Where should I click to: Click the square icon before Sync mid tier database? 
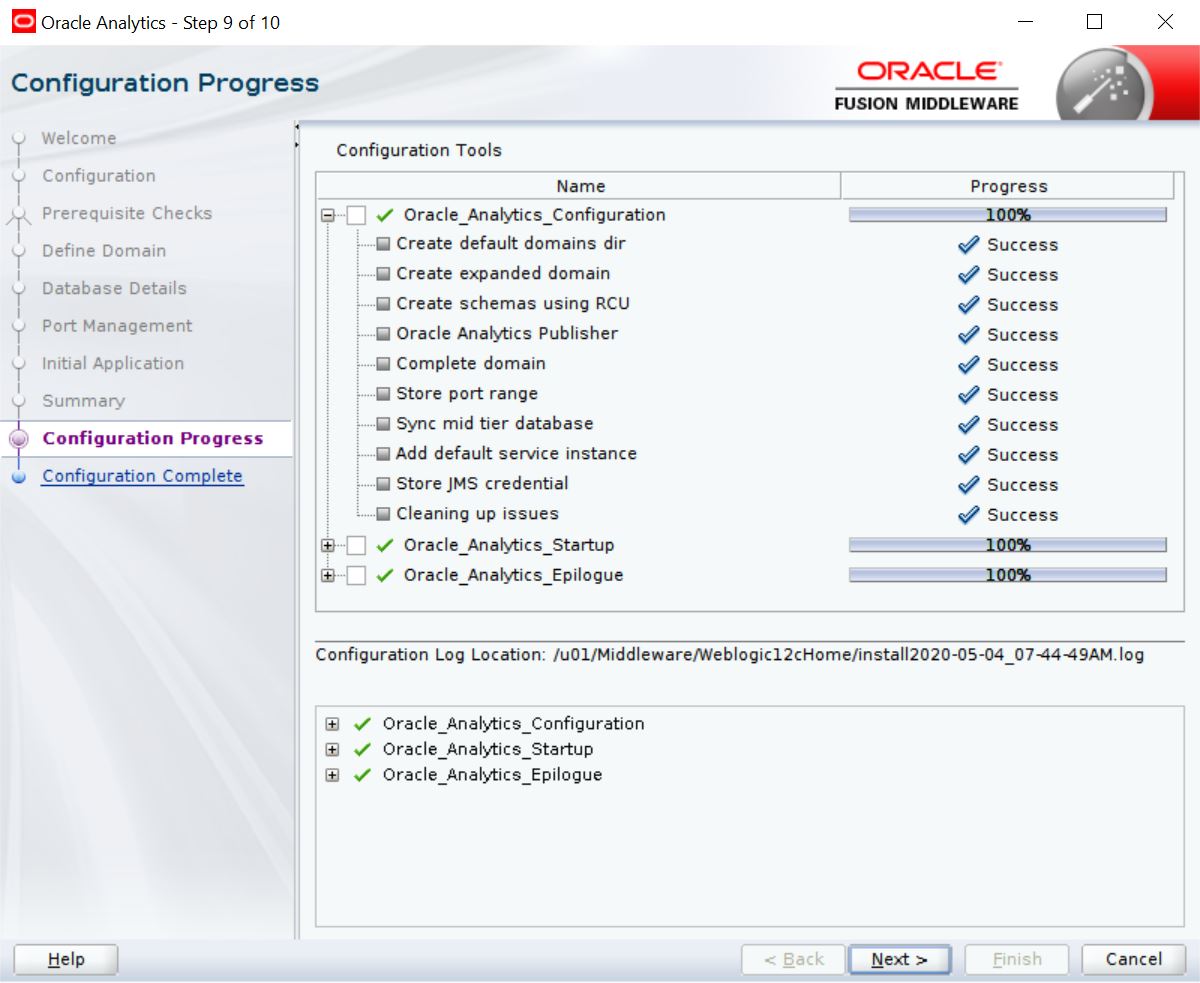[383, 424]
